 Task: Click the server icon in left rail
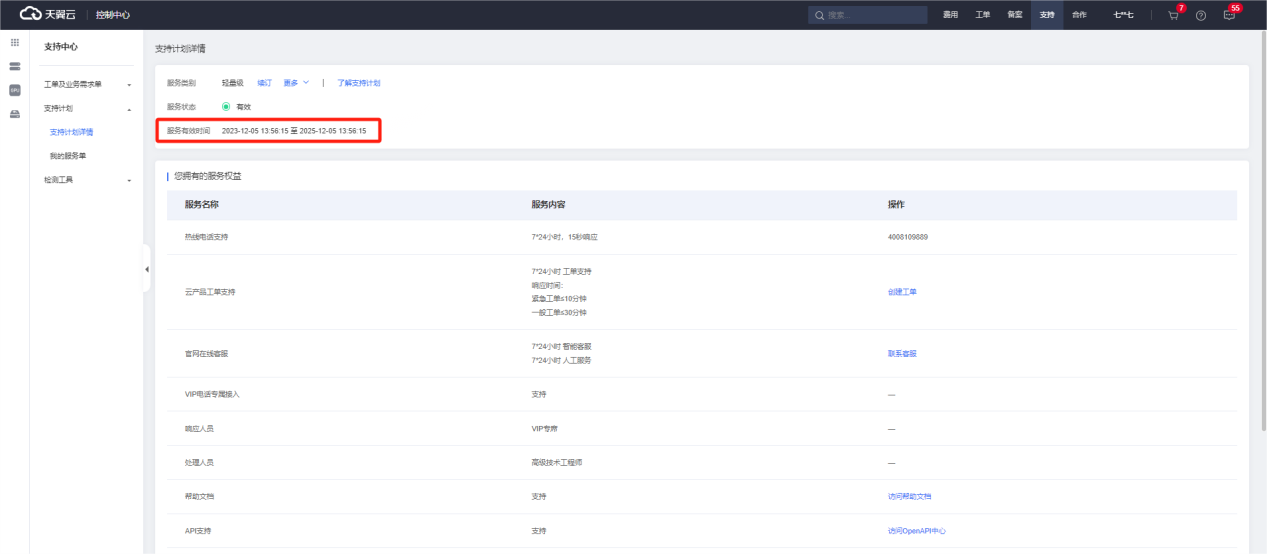(x=14, y=66)
